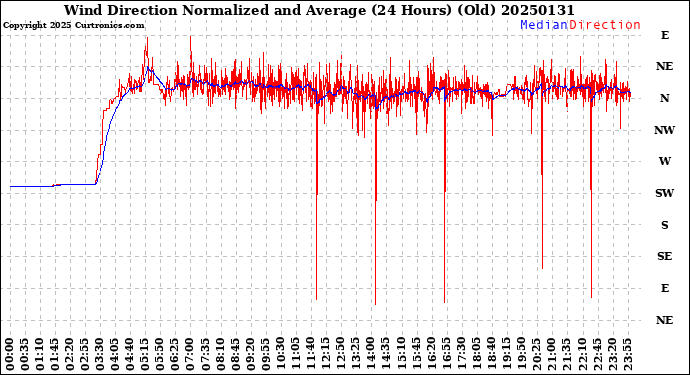The image size is (690, 375).
Task: Click the blue Median legend label
Action: (544, 25)
